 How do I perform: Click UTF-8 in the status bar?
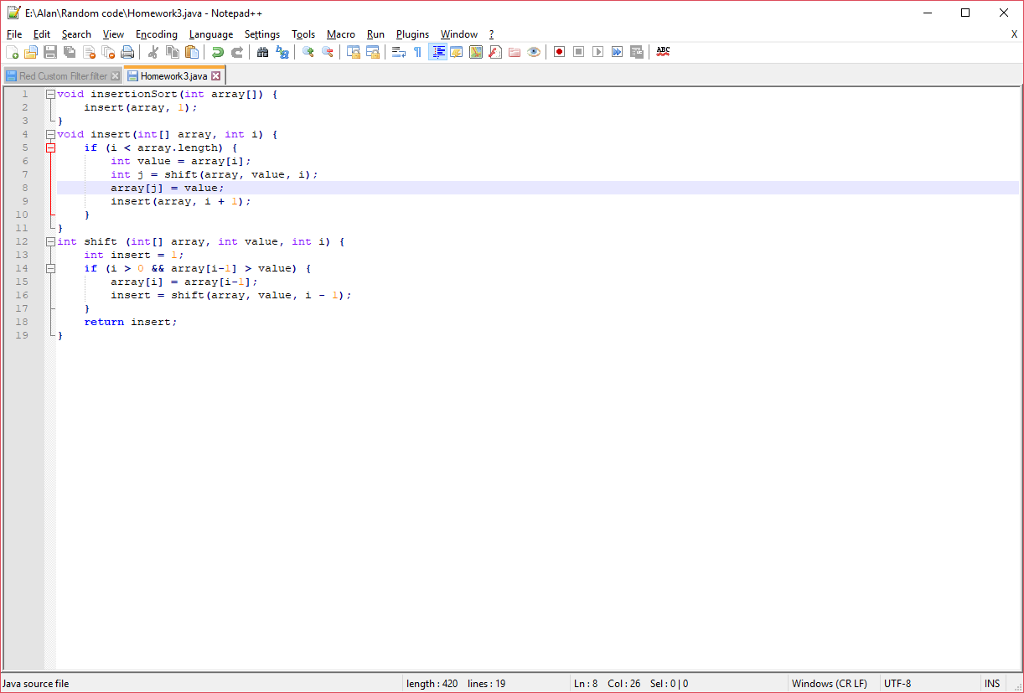(897, 683)
